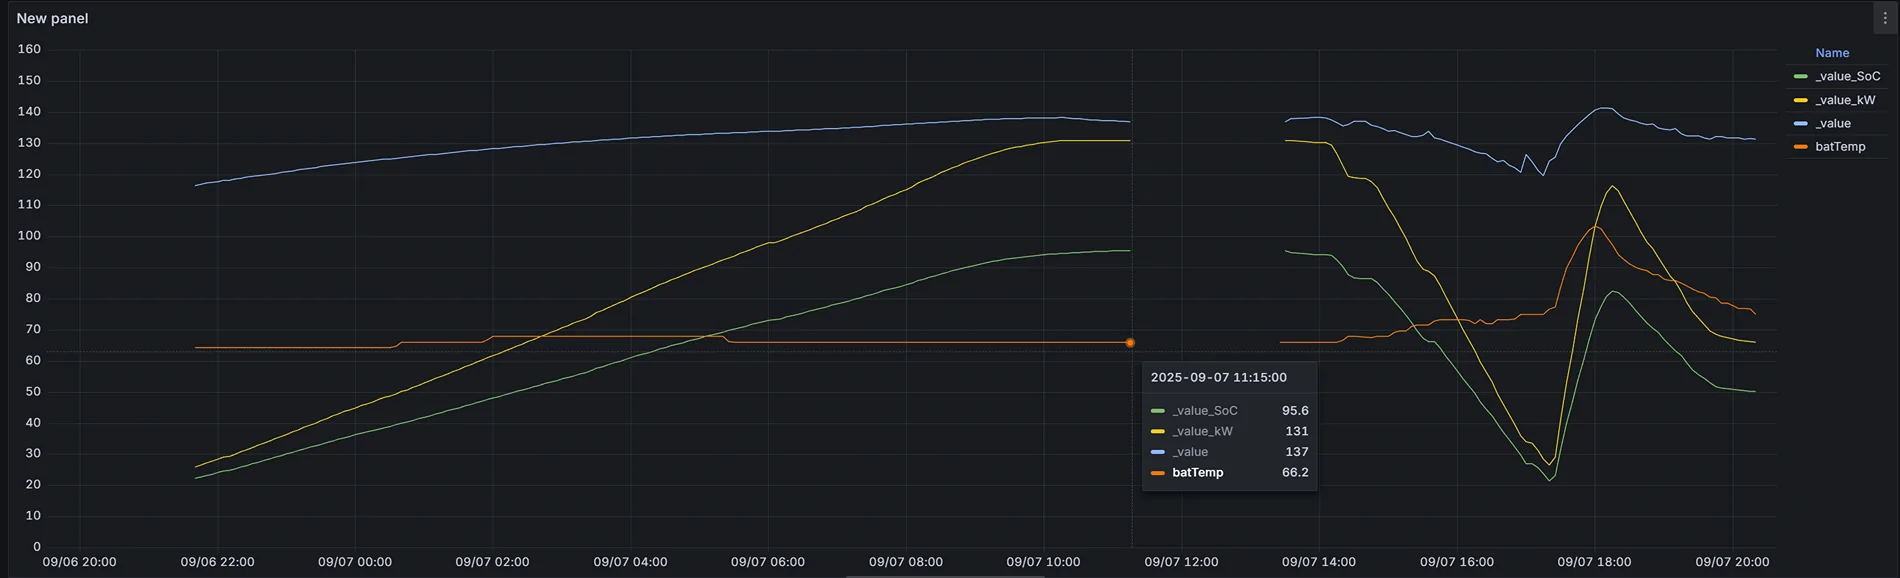Click the 09/06 20:00 x-axis time label
Image resolution: width=1900 pixels, height=578 pixels.
[79, 562]
